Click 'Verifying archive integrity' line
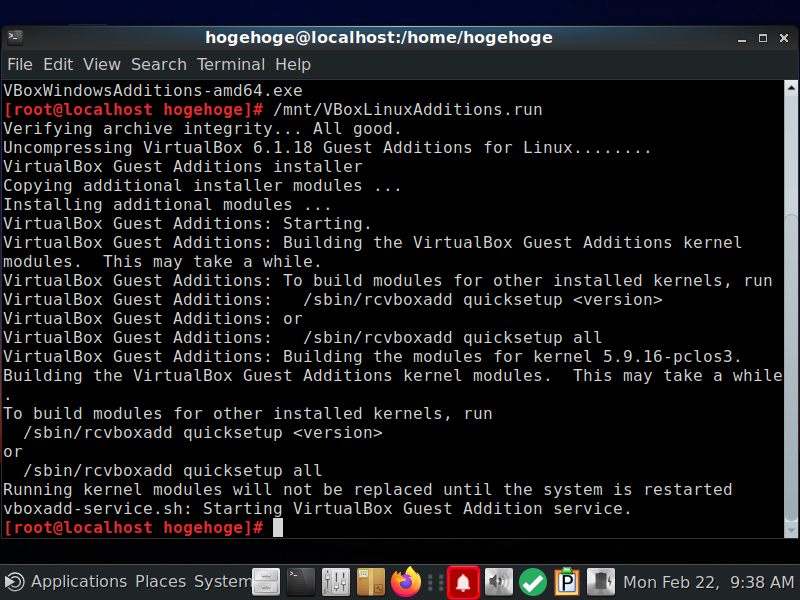Screen dimensions: 800x600 (203, 129)
